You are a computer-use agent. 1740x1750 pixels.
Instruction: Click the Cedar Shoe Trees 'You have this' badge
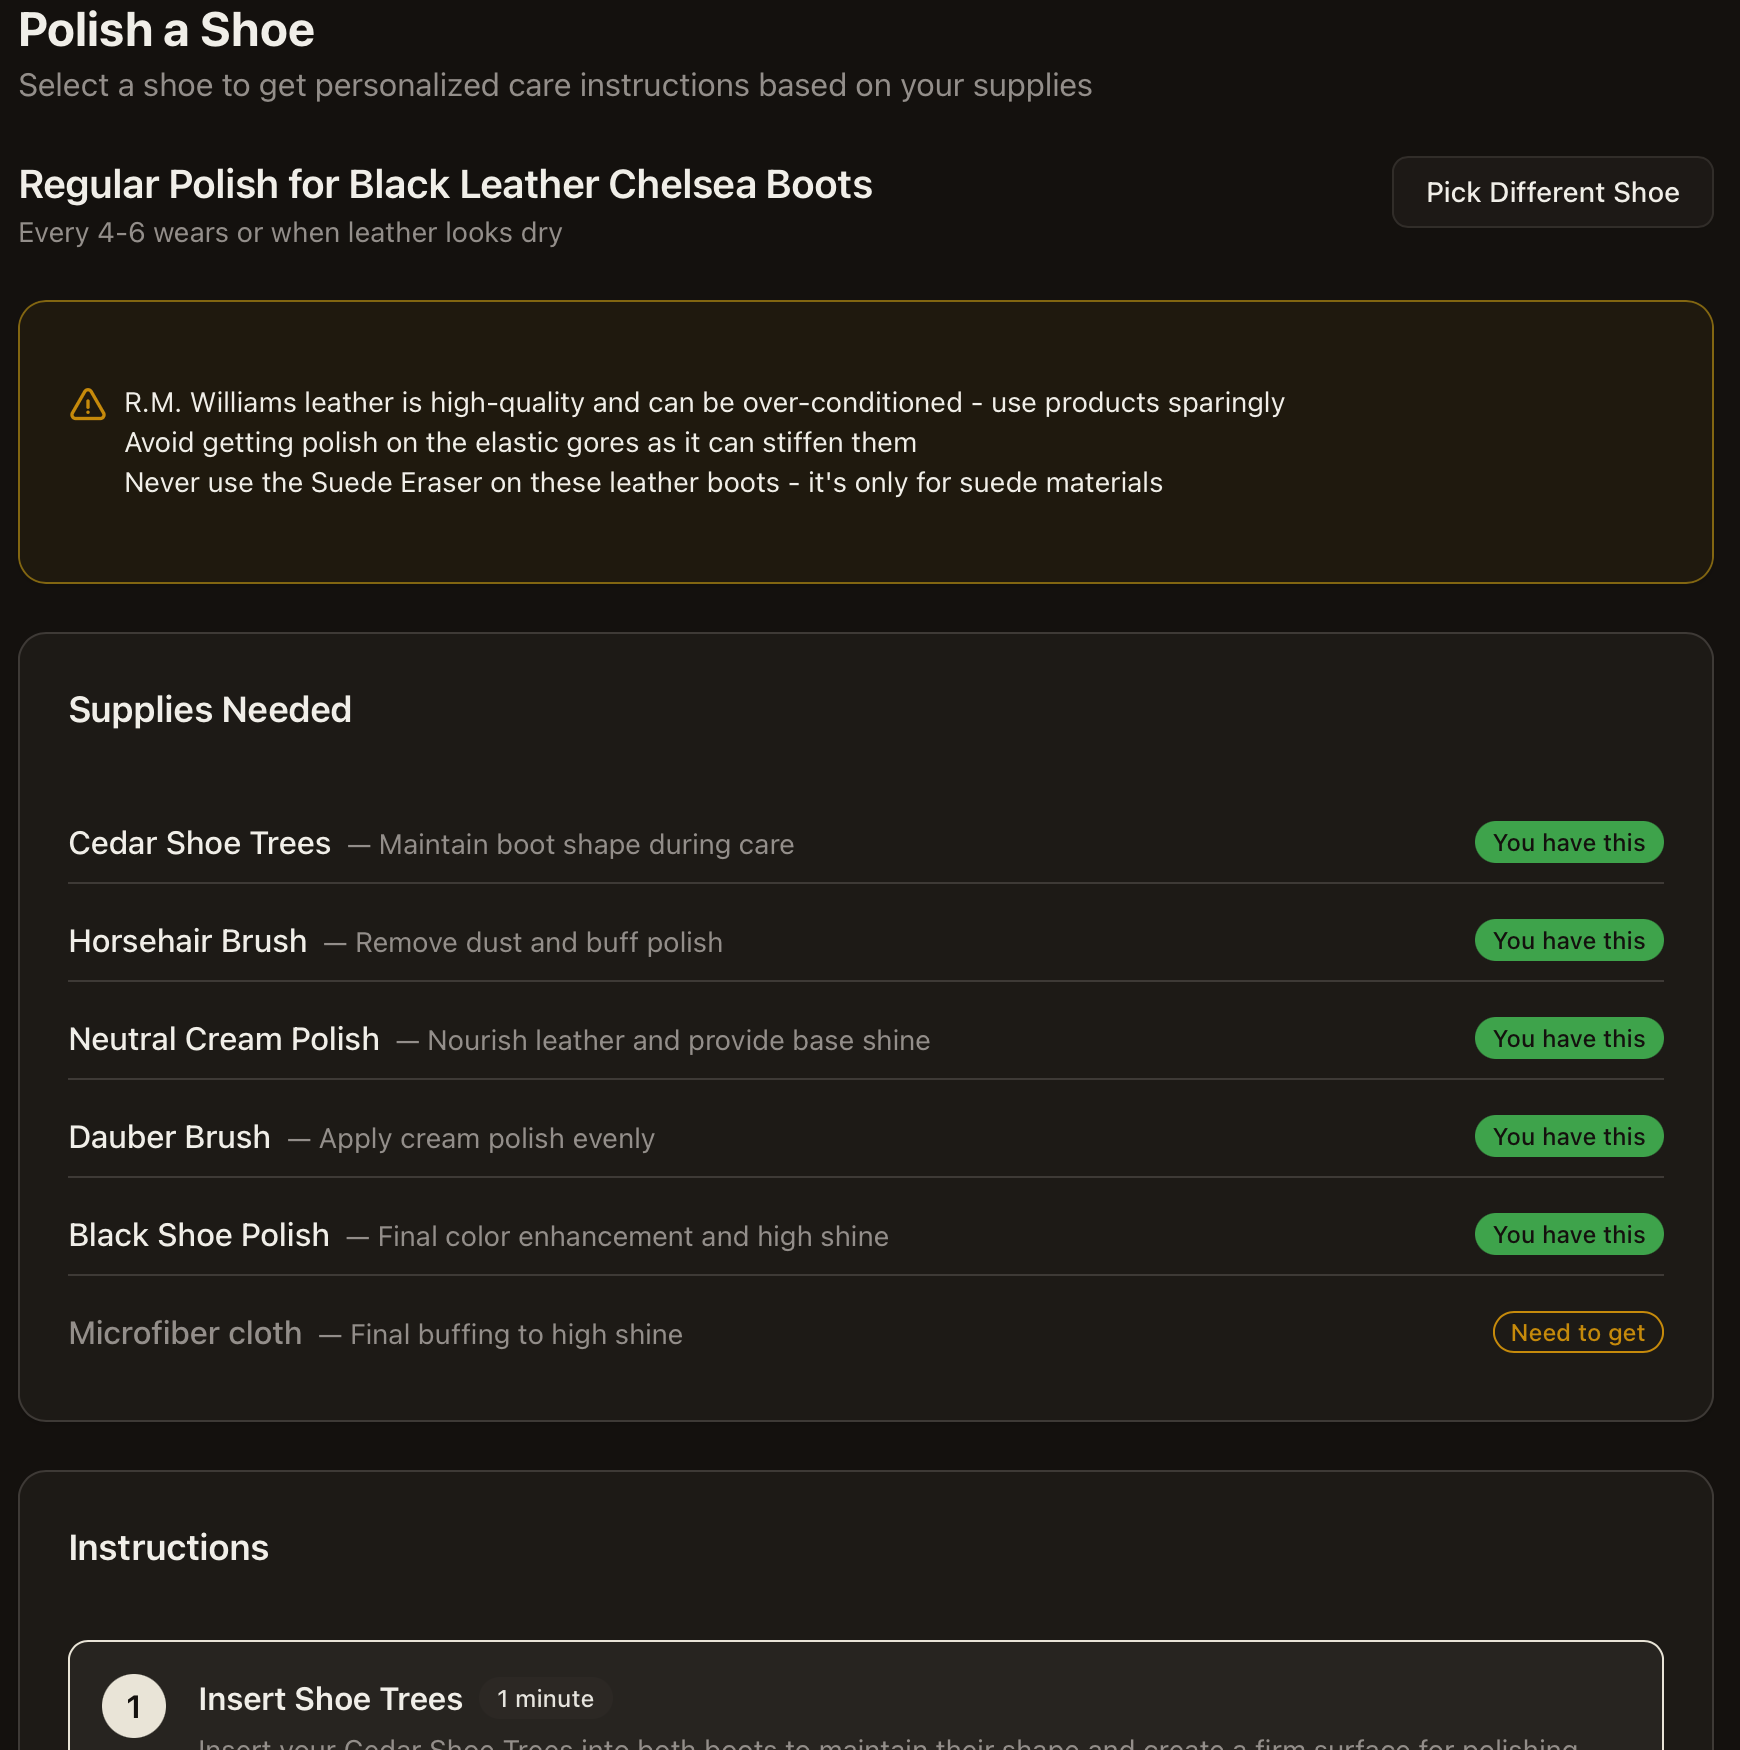coord(1568,843)
